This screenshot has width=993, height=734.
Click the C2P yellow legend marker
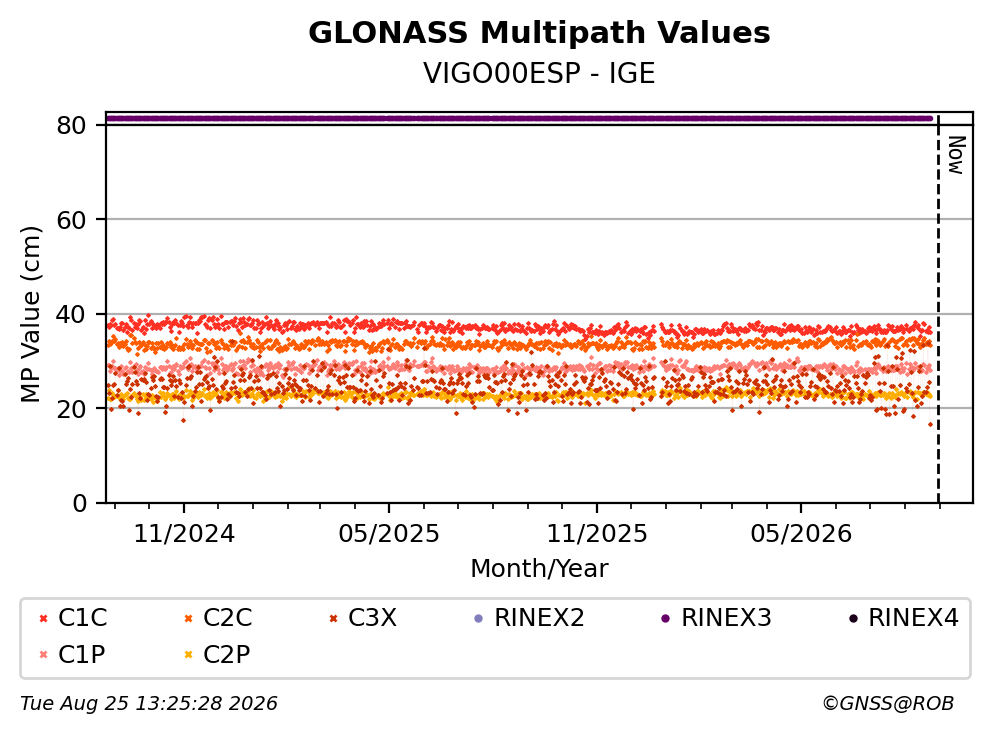click(x=188, y=655)
